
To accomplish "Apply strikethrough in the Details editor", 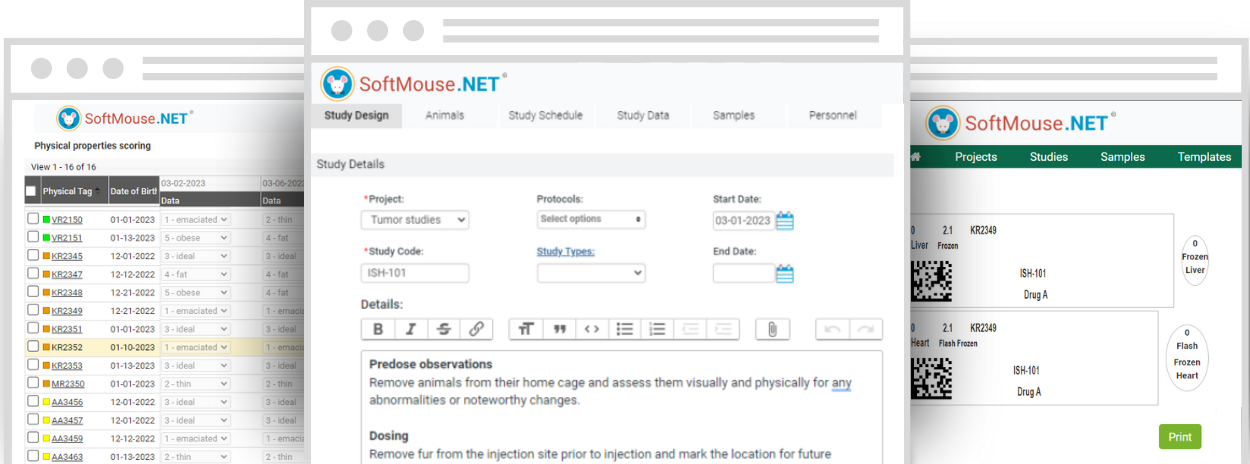I will (444, 329).
